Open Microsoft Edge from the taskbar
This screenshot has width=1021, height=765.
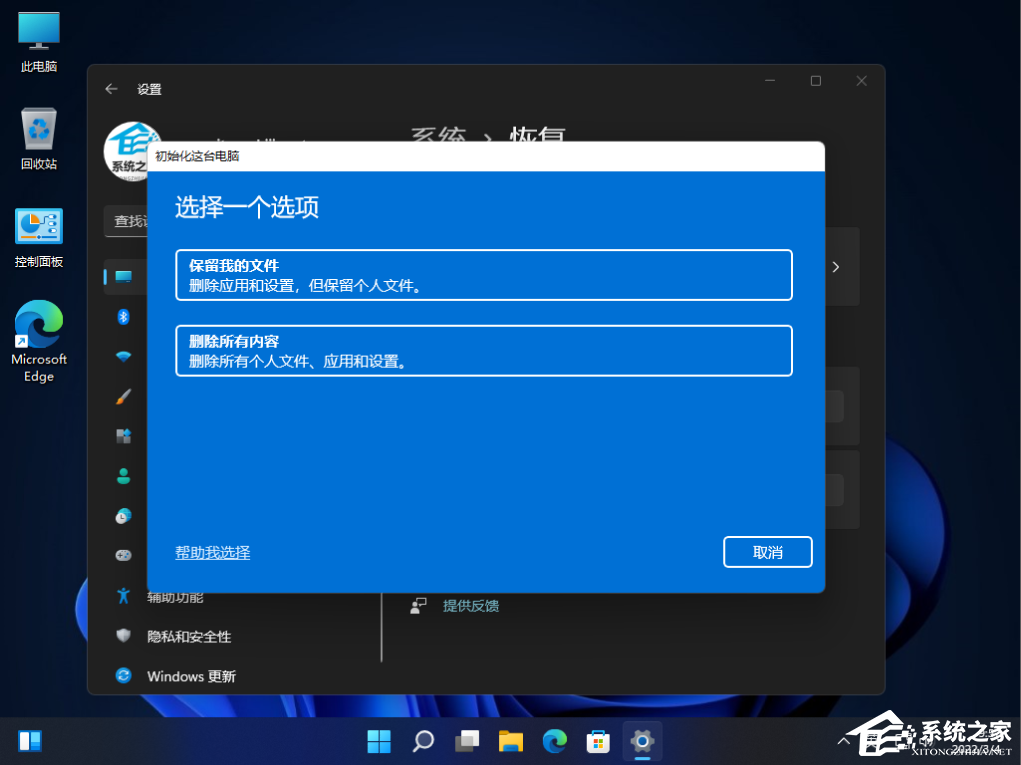[554, 740]
